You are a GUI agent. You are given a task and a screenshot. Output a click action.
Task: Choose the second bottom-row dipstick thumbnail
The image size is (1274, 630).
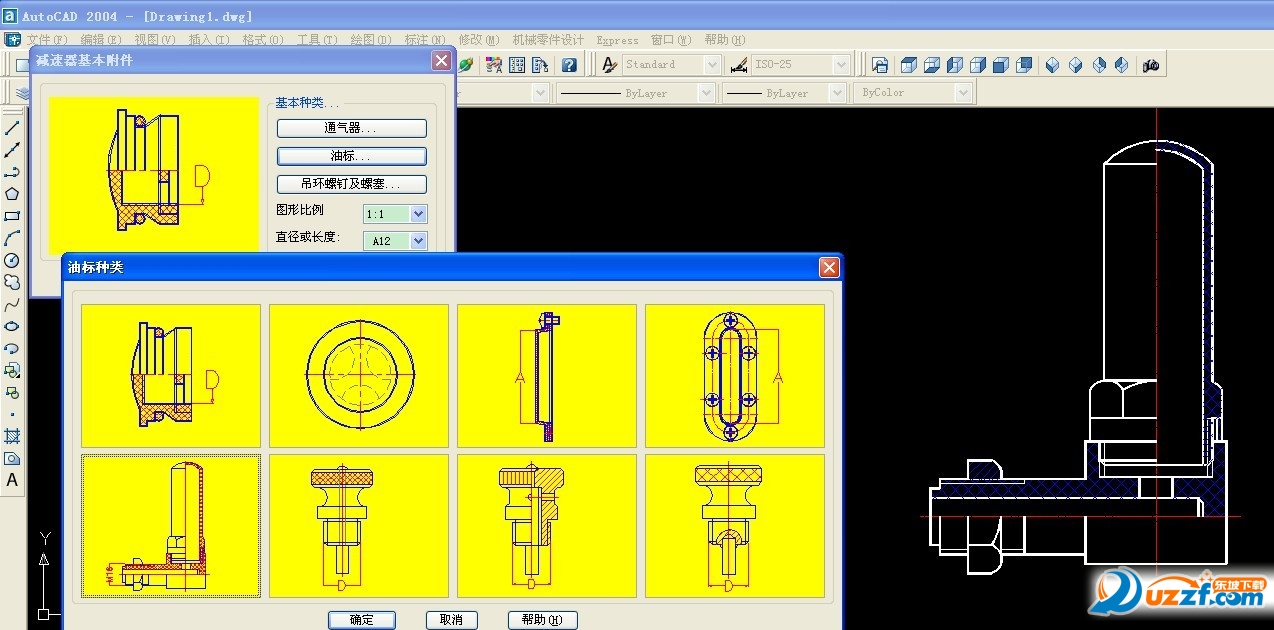point(359,526)
